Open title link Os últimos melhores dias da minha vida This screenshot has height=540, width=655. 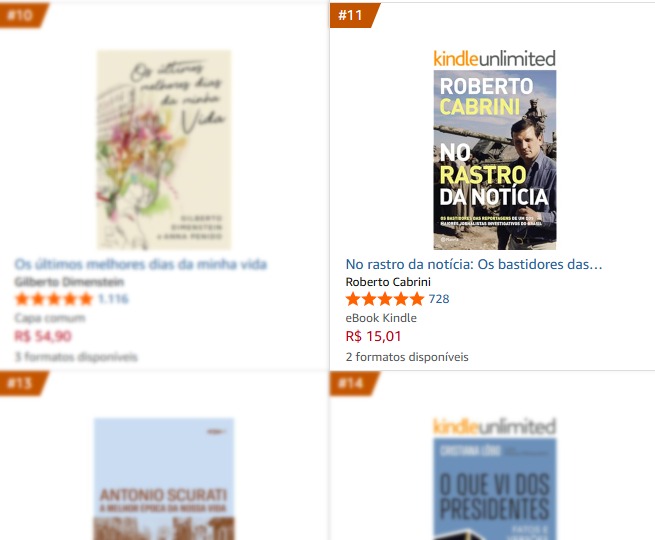click(x=141, y=264)
